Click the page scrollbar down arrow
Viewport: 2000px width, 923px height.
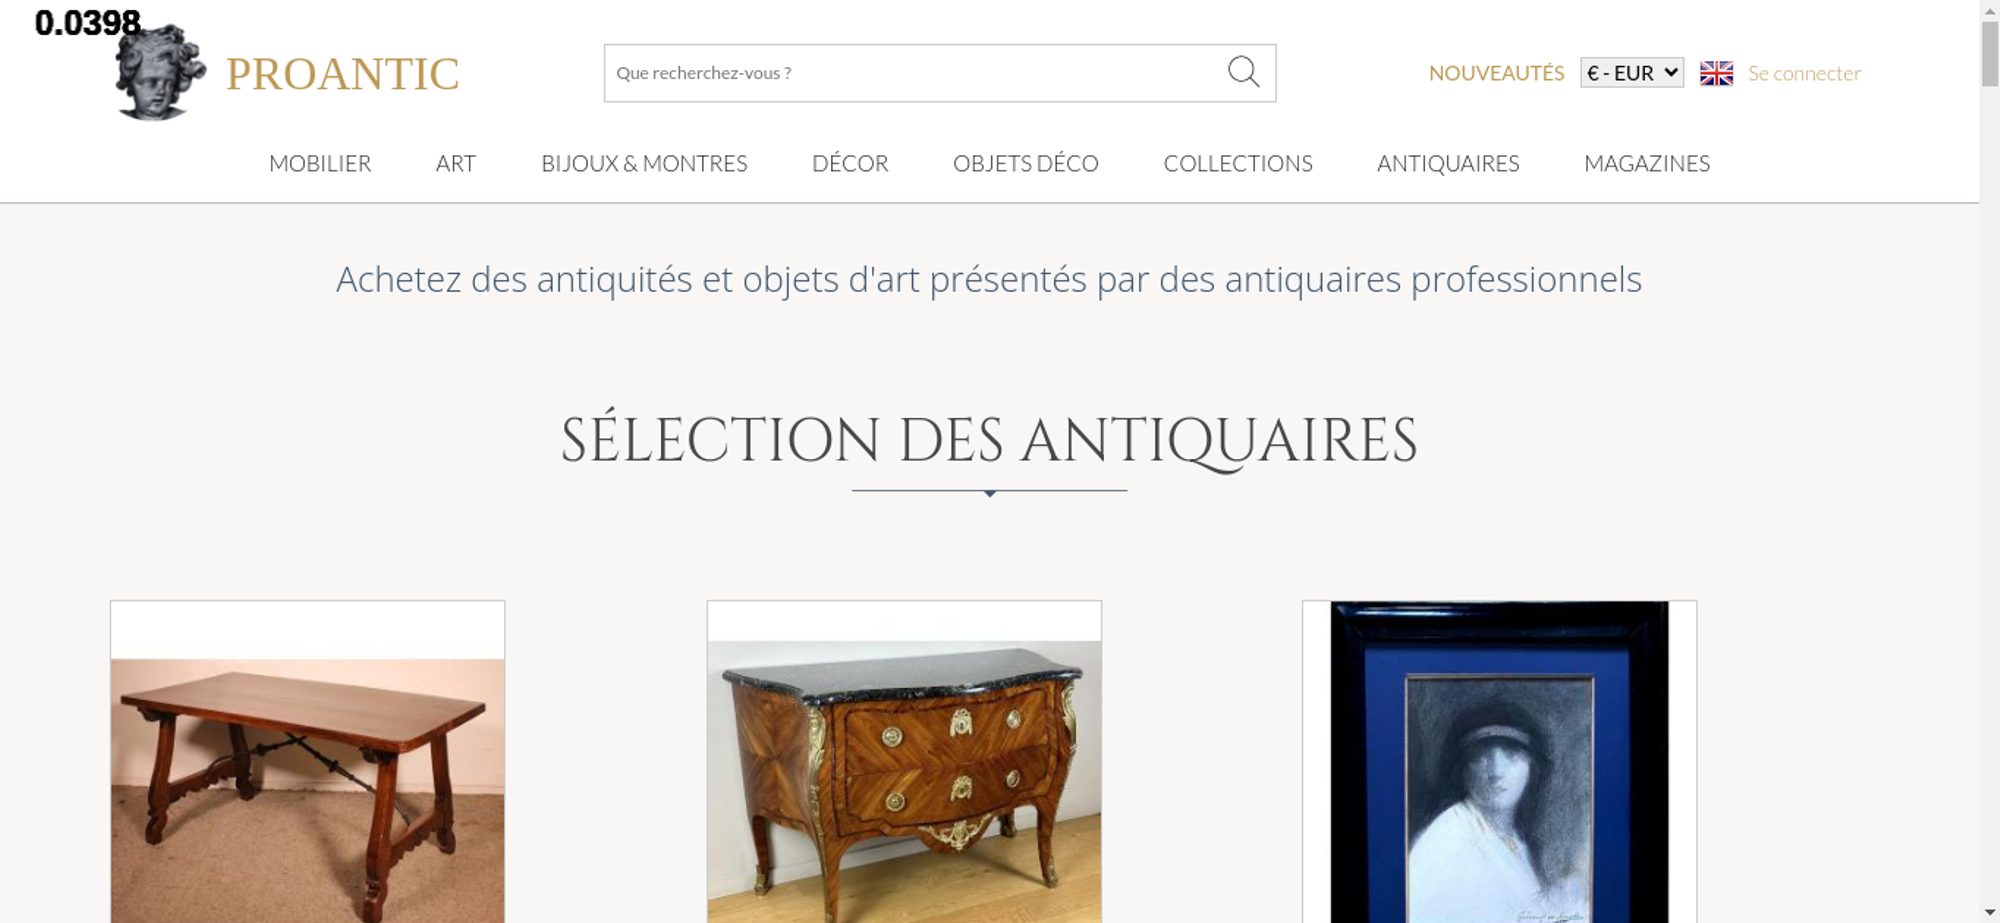pos(1989,912)
